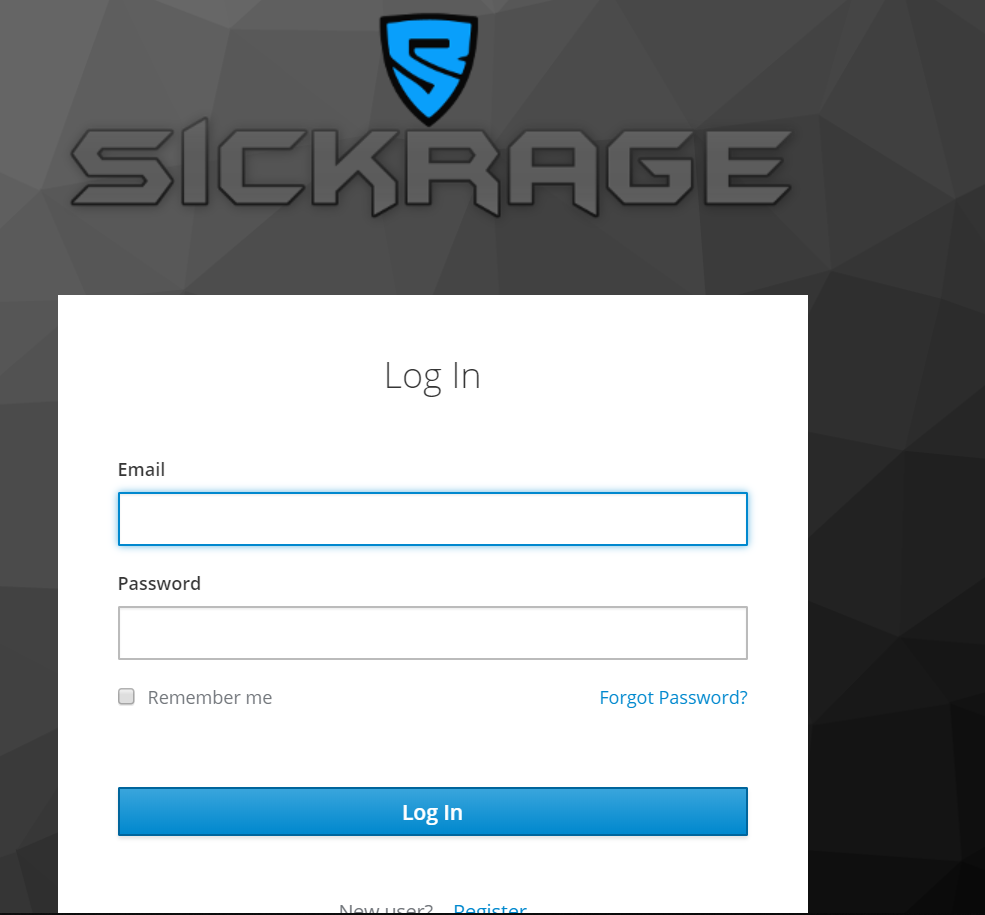Click the New user? text
Screen dimensions: 985x915
tap(386, 908)
